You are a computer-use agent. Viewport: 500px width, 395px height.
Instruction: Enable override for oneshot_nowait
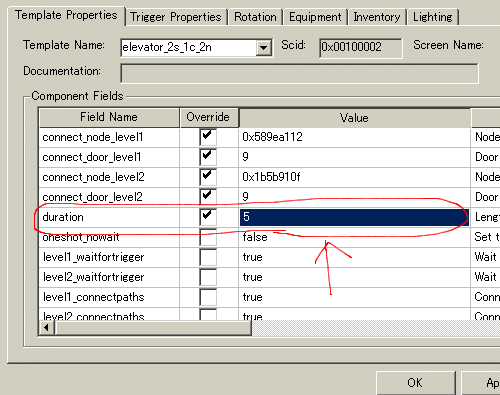pos(208,237)
